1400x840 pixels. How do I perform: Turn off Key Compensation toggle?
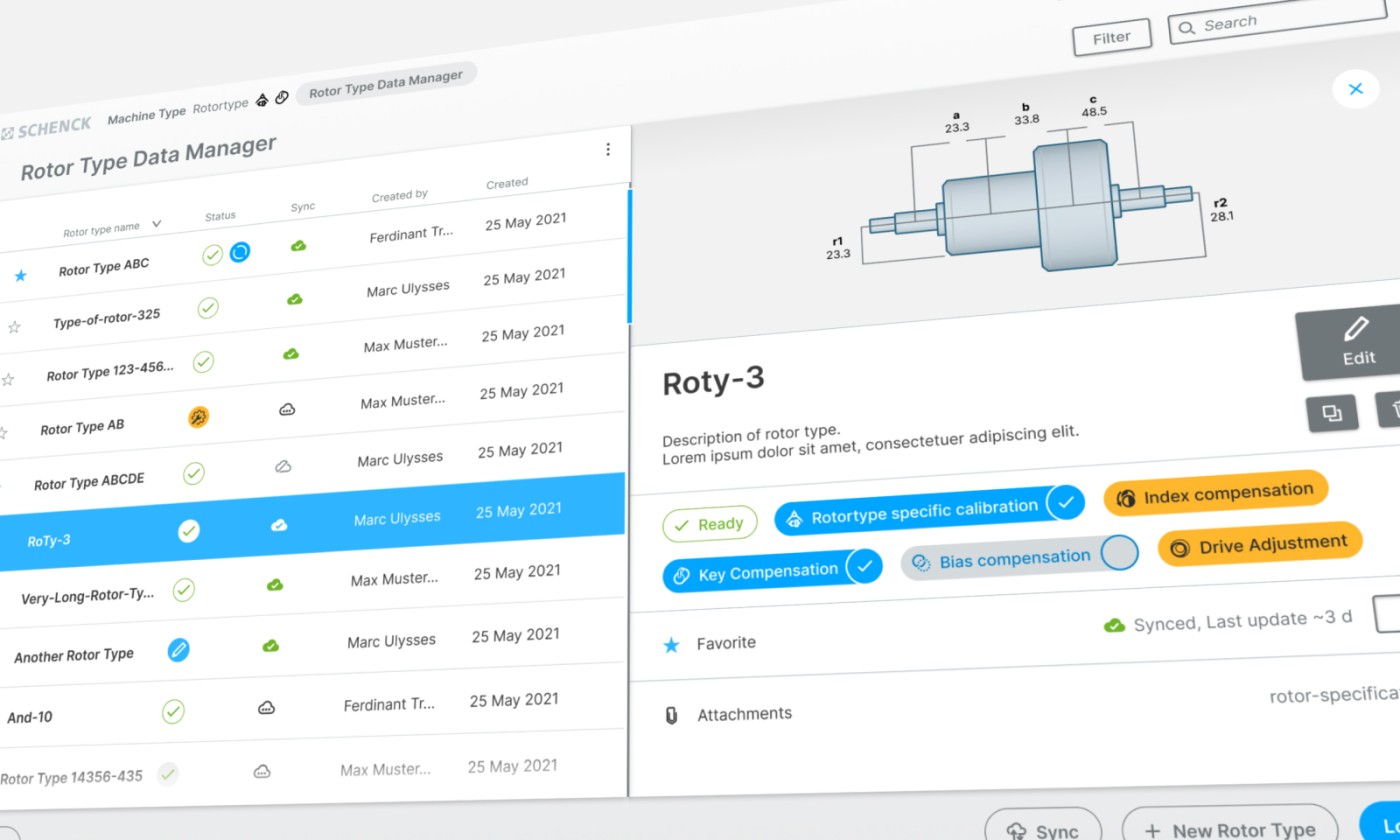[864, 567]
